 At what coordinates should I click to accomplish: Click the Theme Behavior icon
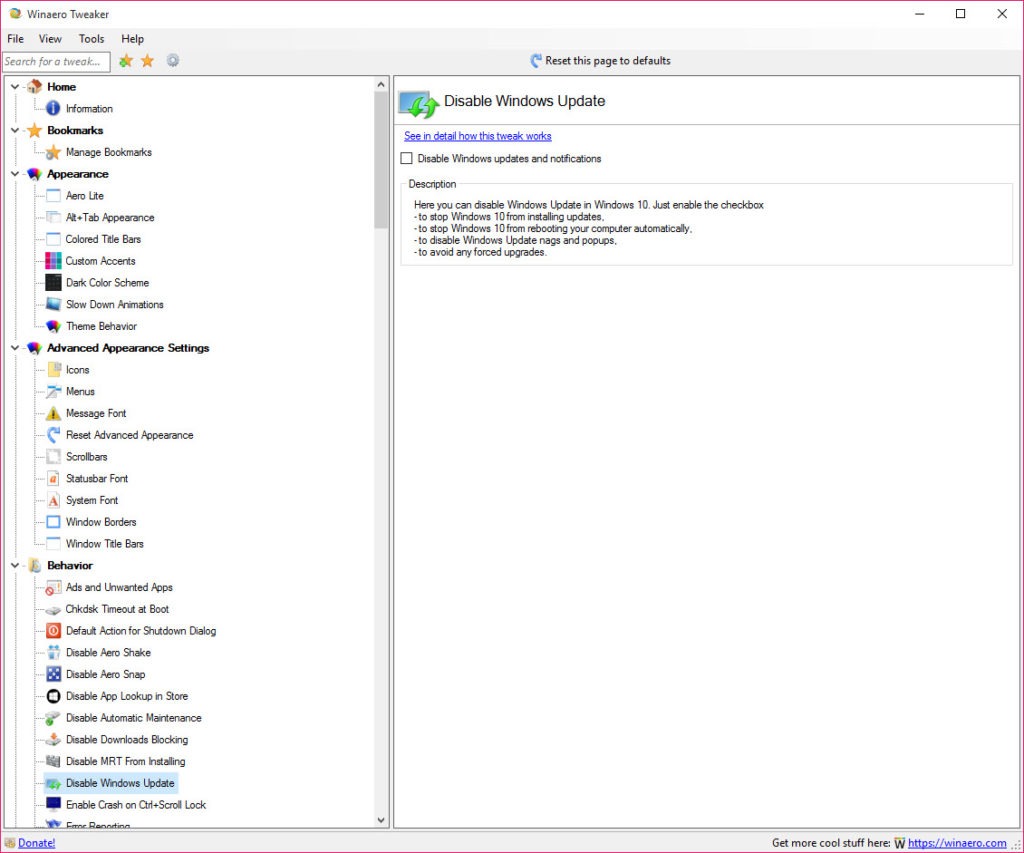[x=53, y=326]
